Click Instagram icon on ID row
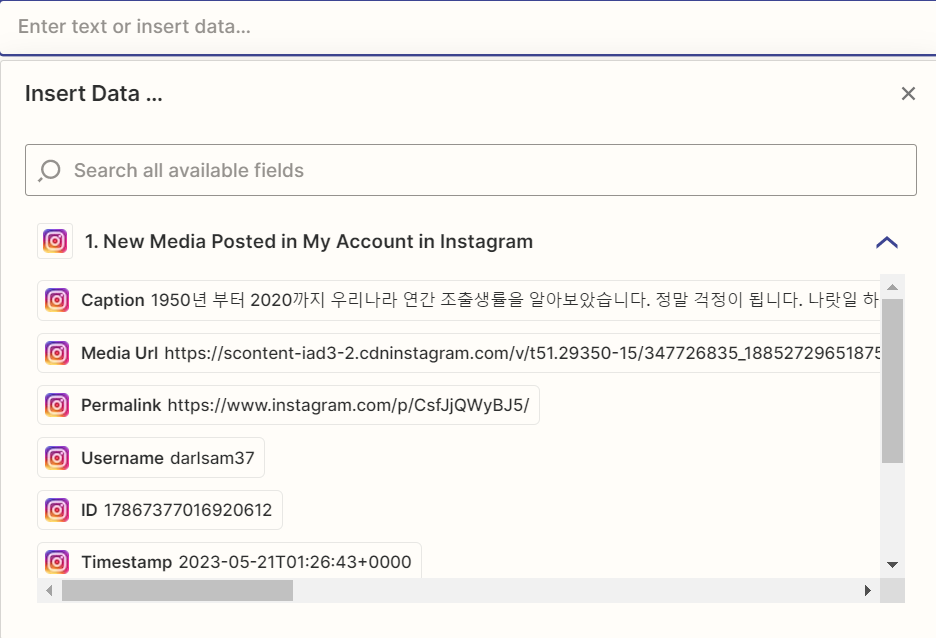The height and width of the screenshot is (638, 936). click(57, 510)
